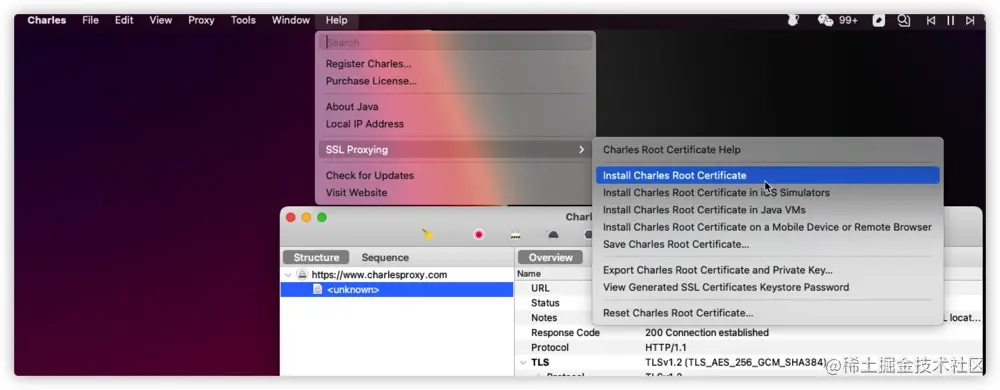1000x390 pixels.
Task: Open SSL Proxying submenu arrow
Action: (x=582, y=150)
